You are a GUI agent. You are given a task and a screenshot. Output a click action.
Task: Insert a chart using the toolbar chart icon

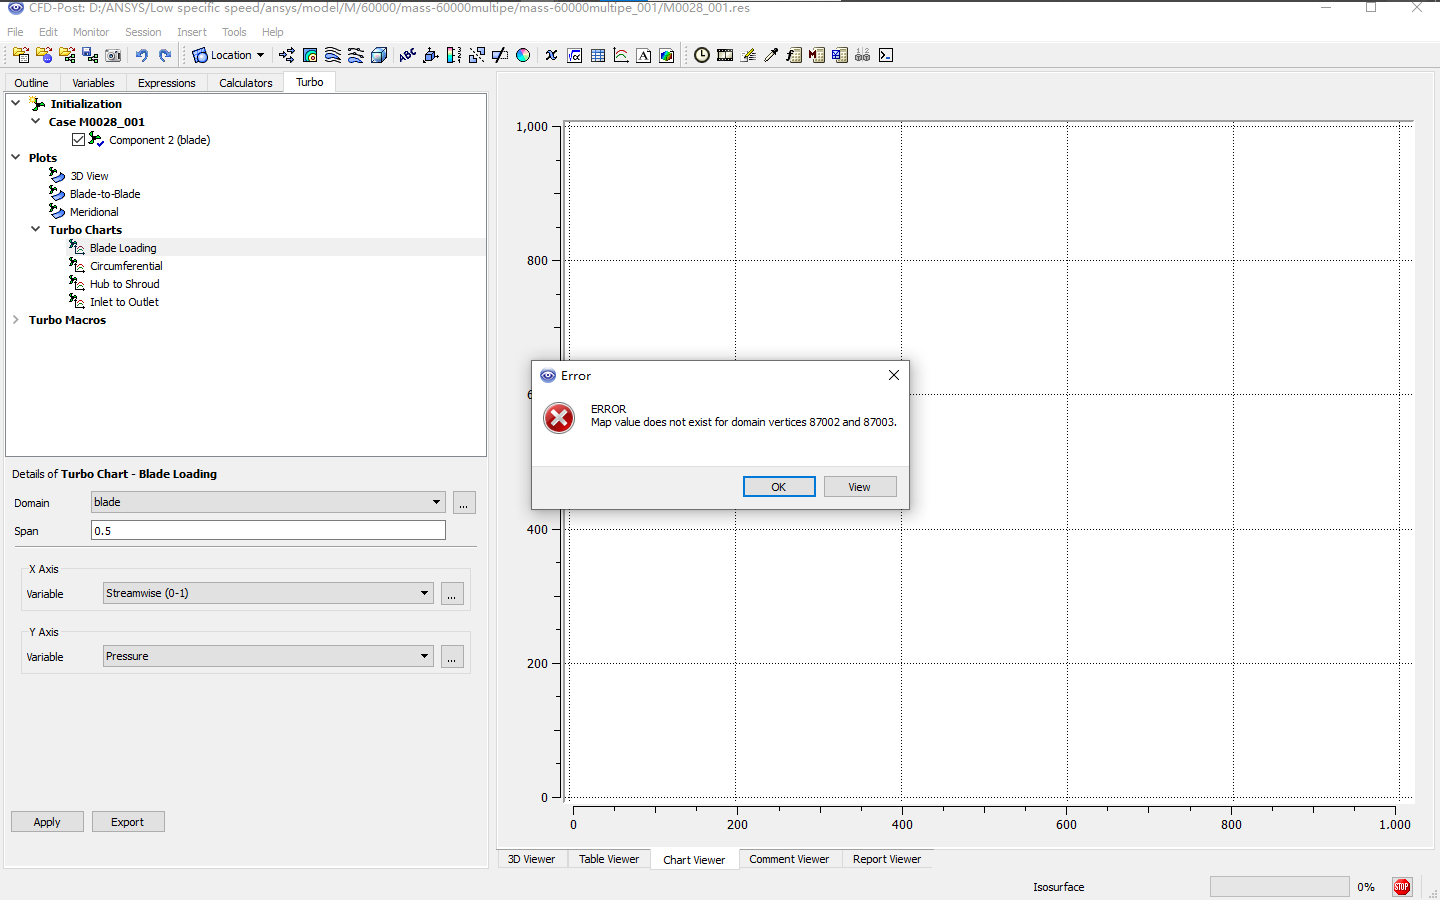click(621, 55)
